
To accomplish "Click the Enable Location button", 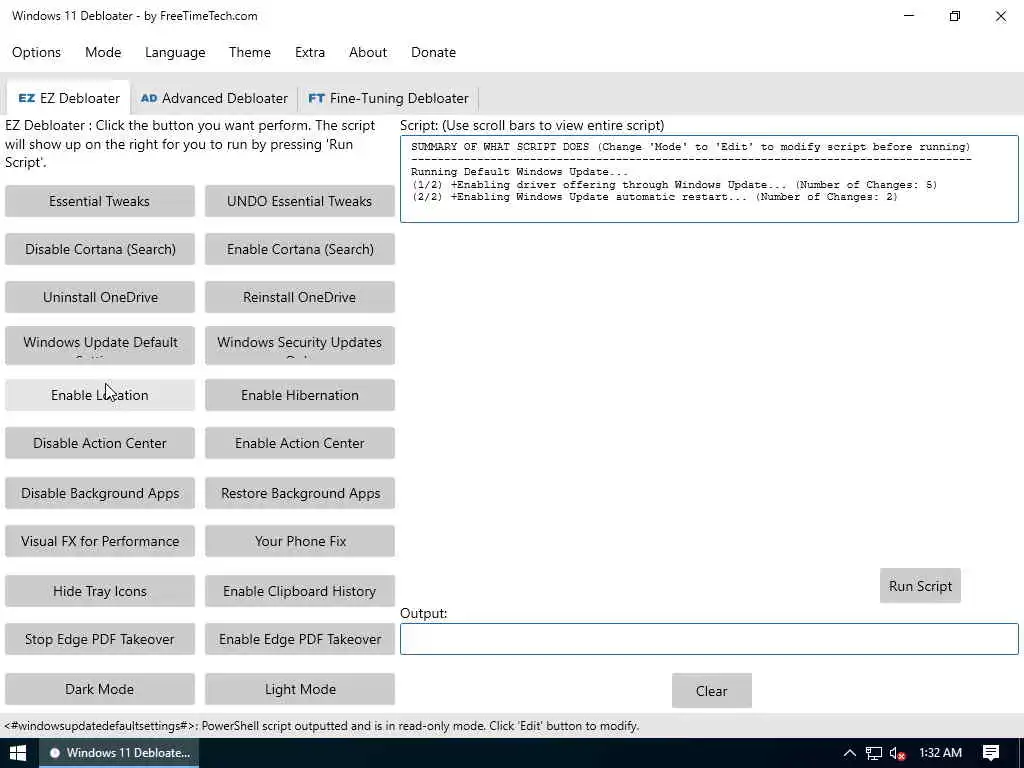I will [x=99, y=395].
